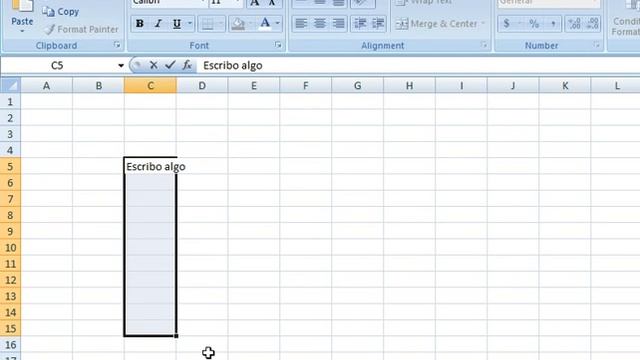Click inside the Name Box showing C5
Viewport: 640px width, 360px height.
57,65
